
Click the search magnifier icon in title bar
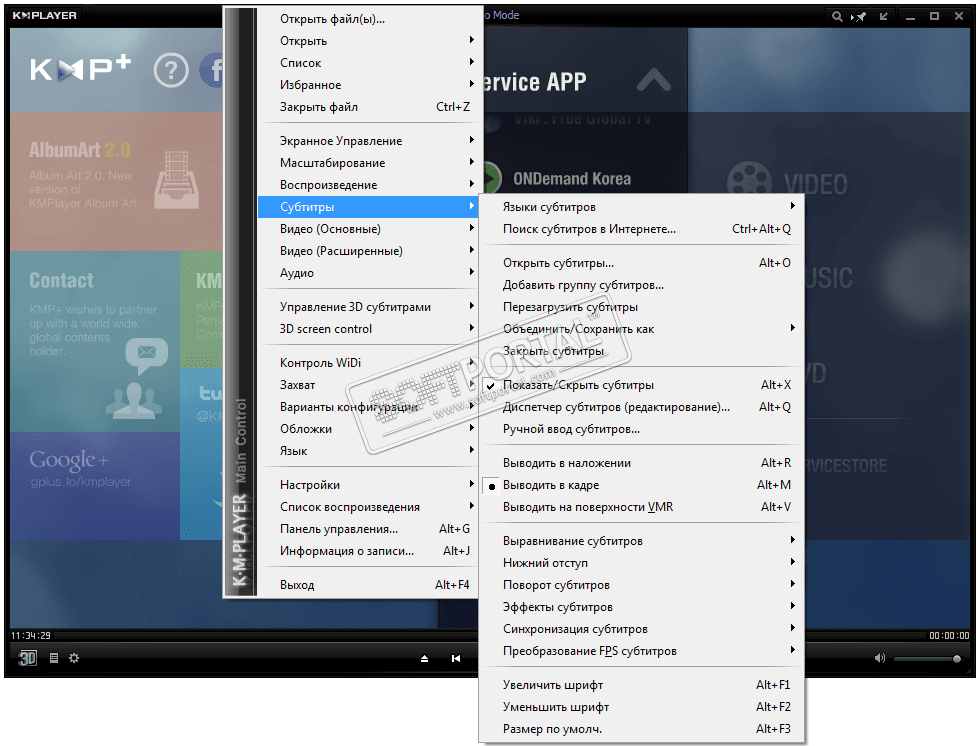[x=837, y=16]
